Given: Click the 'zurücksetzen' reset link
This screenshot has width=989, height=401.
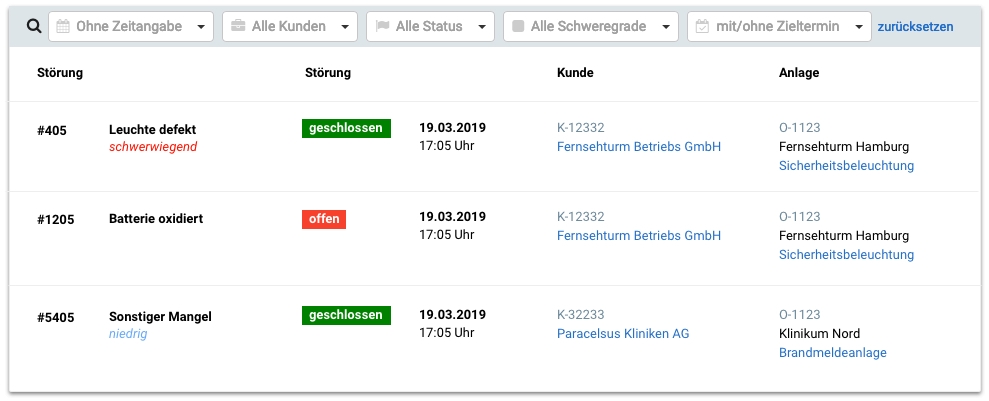Looking at the screenshot, I should [x=915, y=27].
